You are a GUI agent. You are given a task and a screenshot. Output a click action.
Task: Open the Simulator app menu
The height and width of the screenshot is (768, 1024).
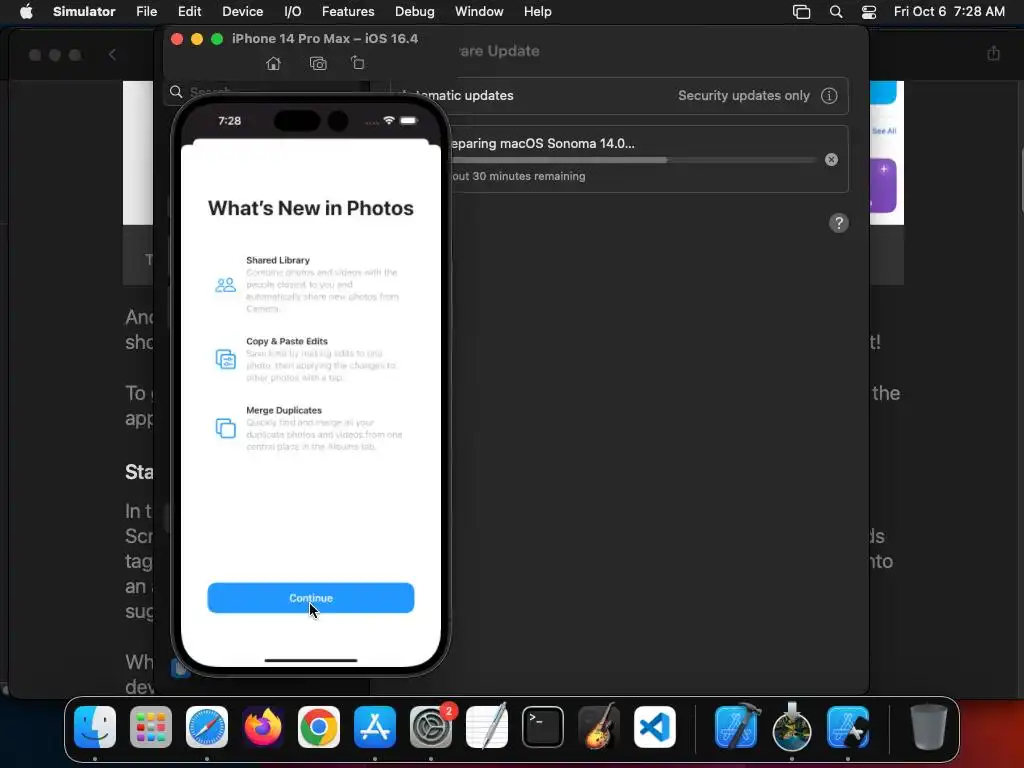(84, 12)
